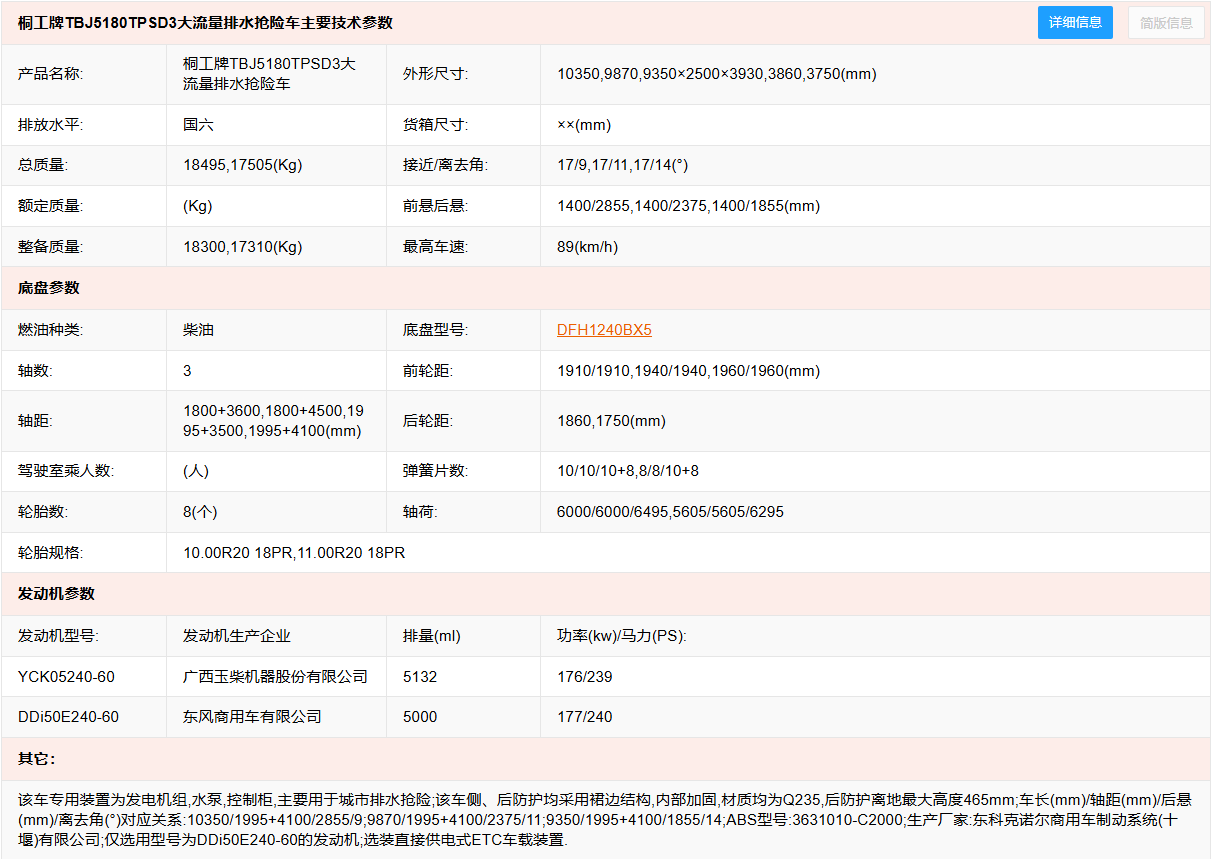Image resolution: width=1213 pixels, height=859 pixels.
Task: Select engine model YCK05240-60
Action: pyautogui.click(x=66, y=677)
